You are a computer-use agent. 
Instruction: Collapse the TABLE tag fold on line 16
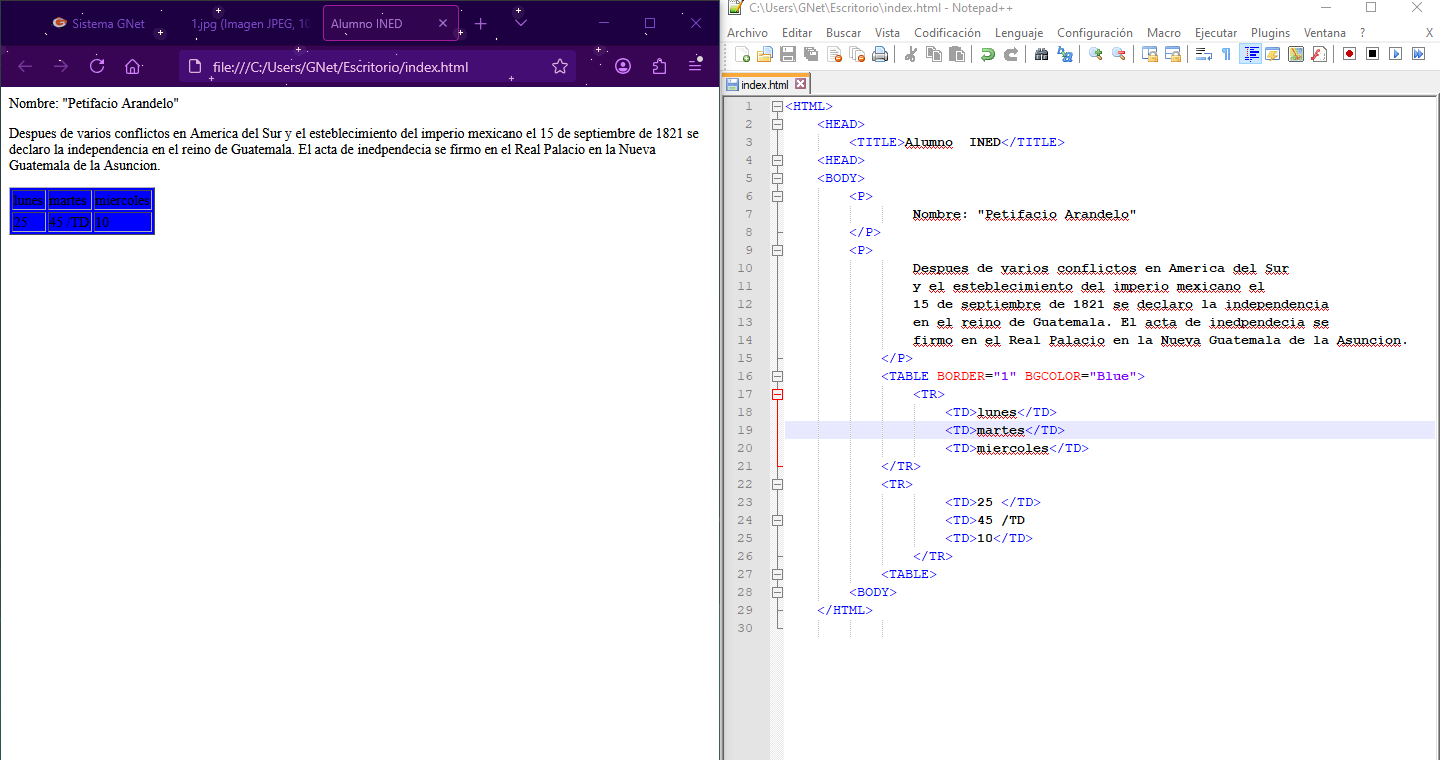777,376
